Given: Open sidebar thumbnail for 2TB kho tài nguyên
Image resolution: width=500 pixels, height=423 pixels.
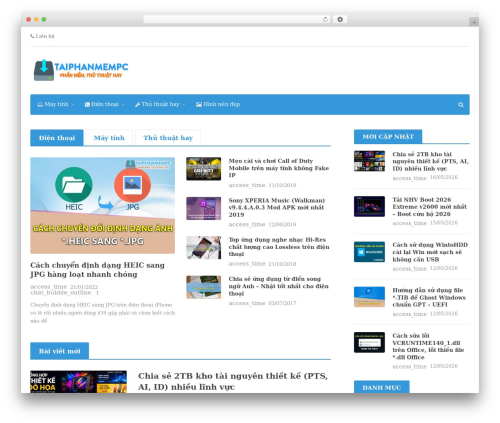Looking at the screenshot, I should point(369,161).
